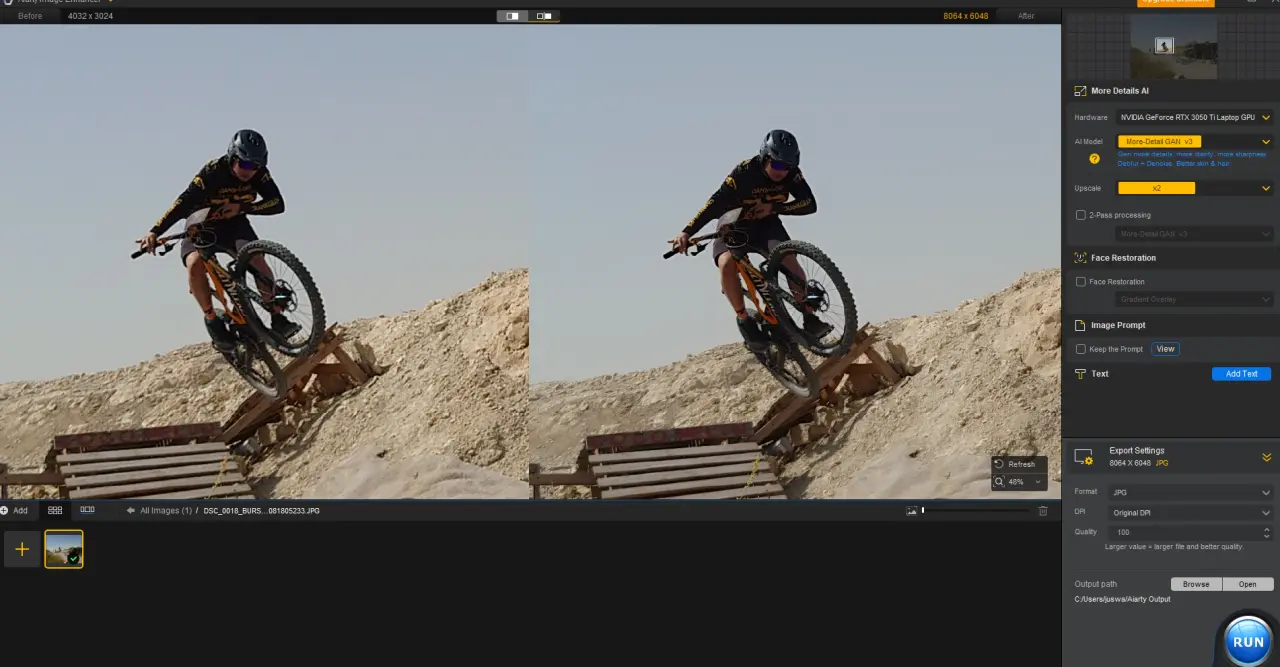Enable the Face Restoration checkbox
Image resolution: width=1280 pixels, height=667 pixels.
1080,282
